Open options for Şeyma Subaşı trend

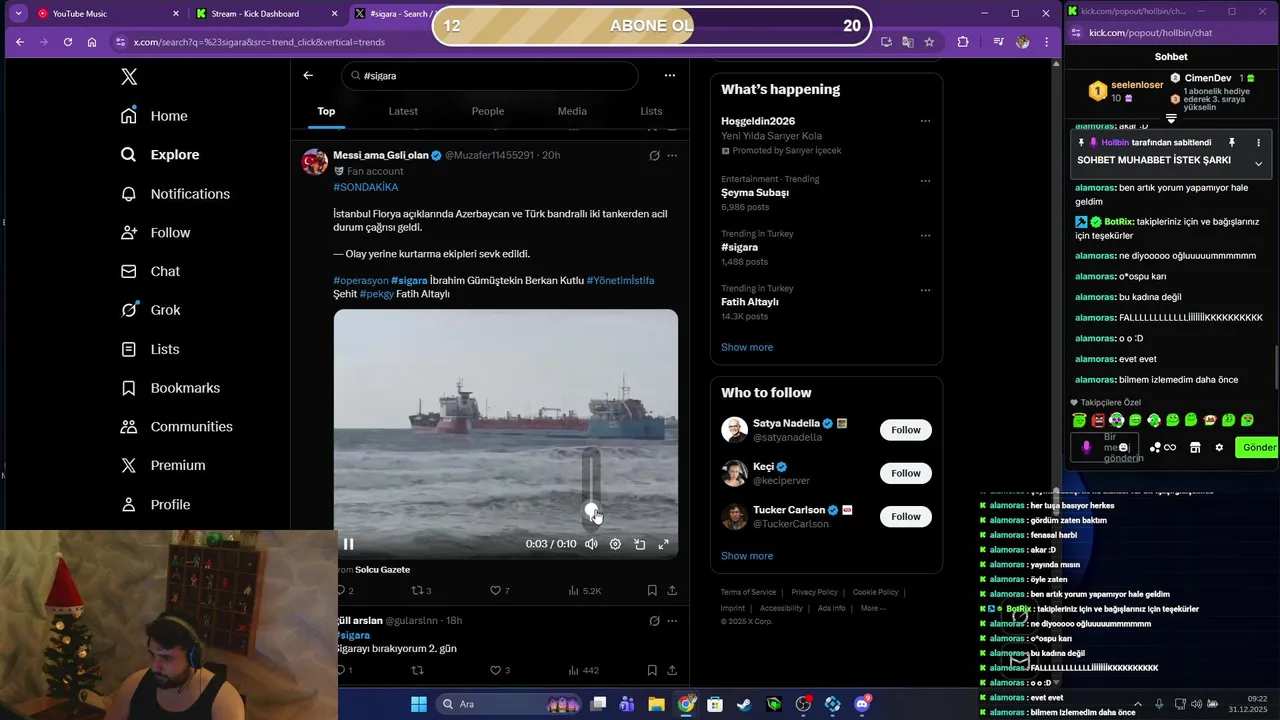925,181
